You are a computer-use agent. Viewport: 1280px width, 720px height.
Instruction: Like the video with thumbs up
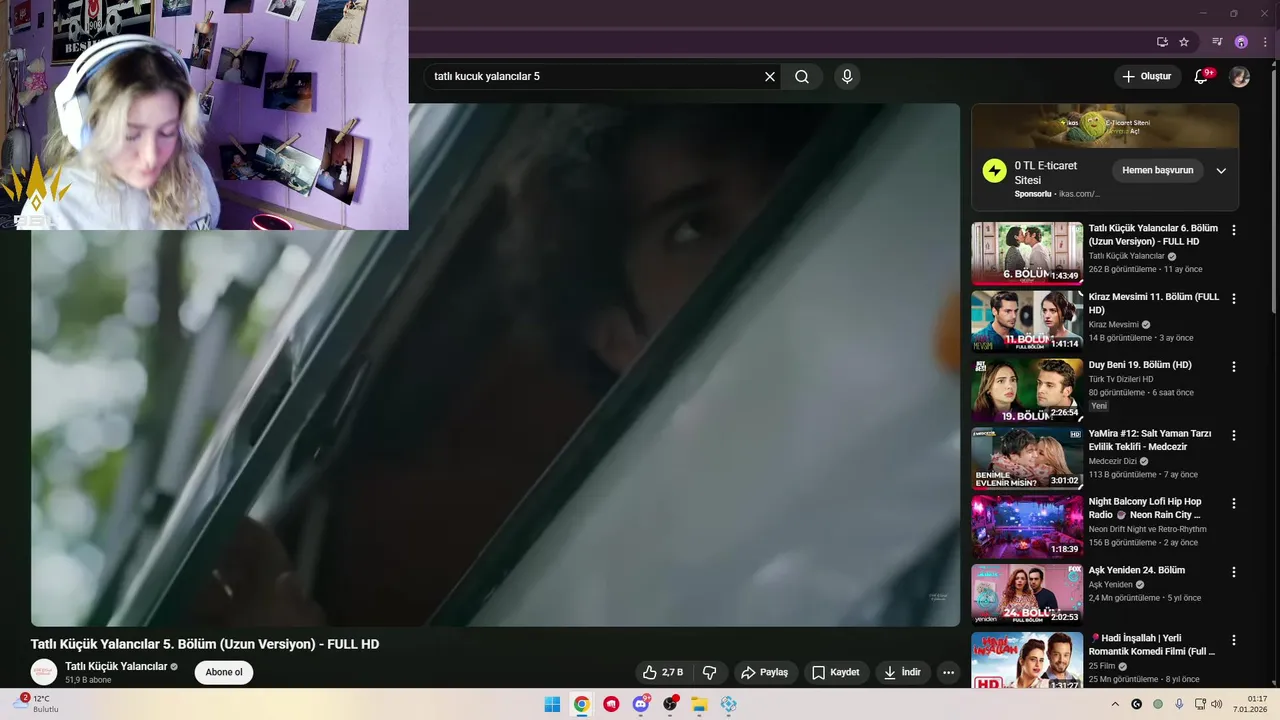tap(663, 672)
